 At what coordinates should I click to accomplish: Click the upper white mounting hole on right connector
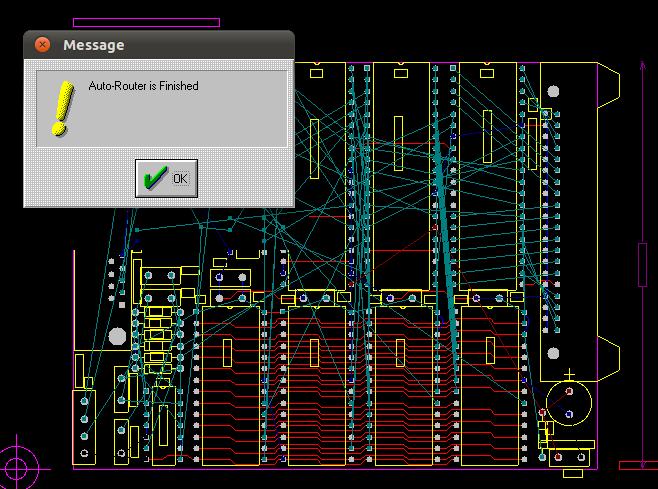(x=553, y=92)
